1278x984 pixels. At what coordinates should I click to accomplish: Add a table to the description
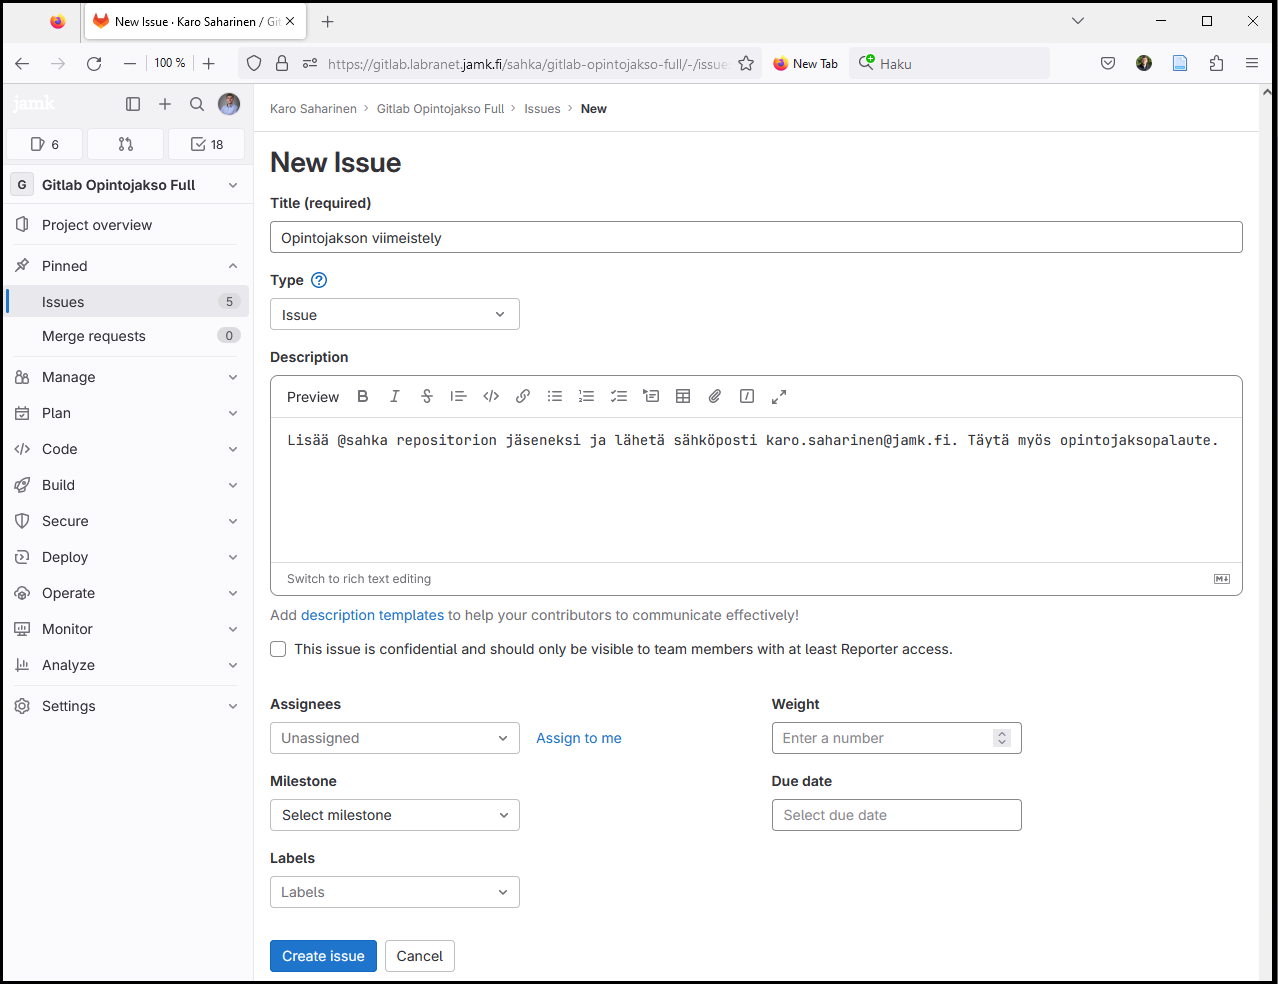click(x=683, y=397)
